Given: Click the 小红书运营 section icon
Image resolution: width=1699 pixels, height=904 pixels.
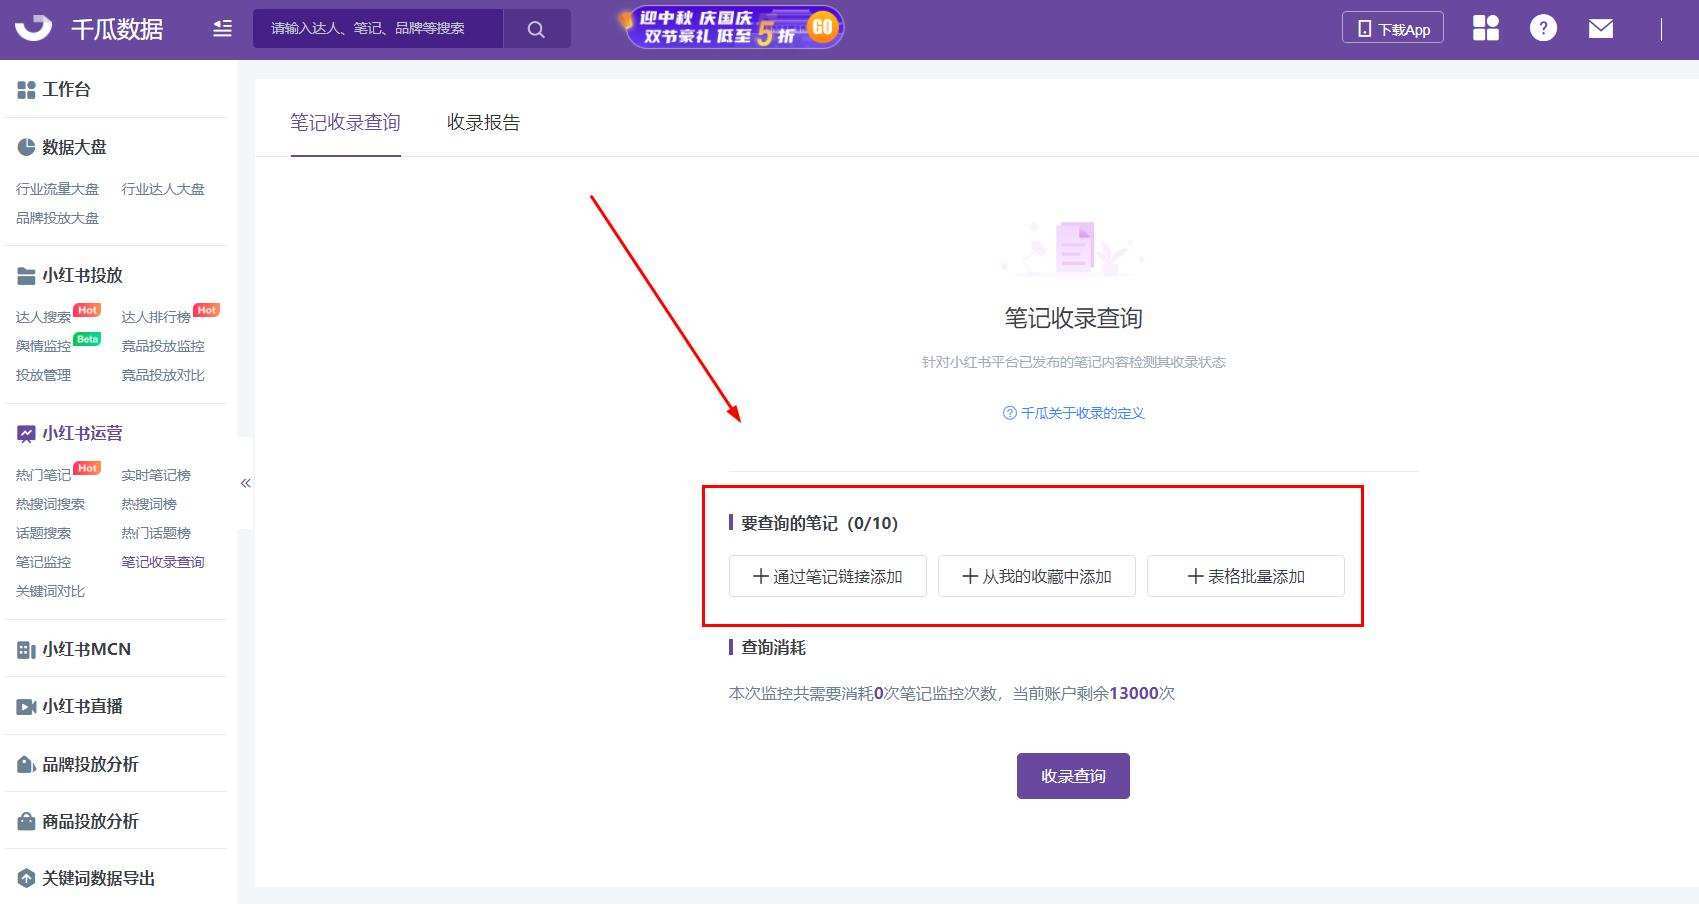Looking at the screenshot, I should click(x=25, y=433).
